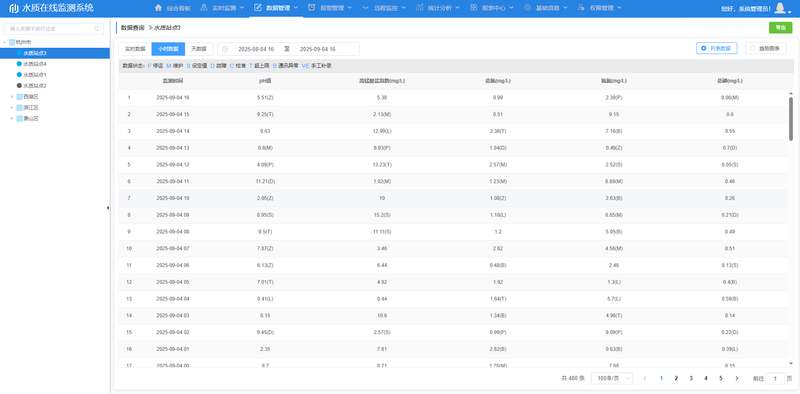Image resolution: width=800 pixels, height=394 pixels.
Task: Click pH value 11.21(D) in row 6
Action: (x=265, y=181)
